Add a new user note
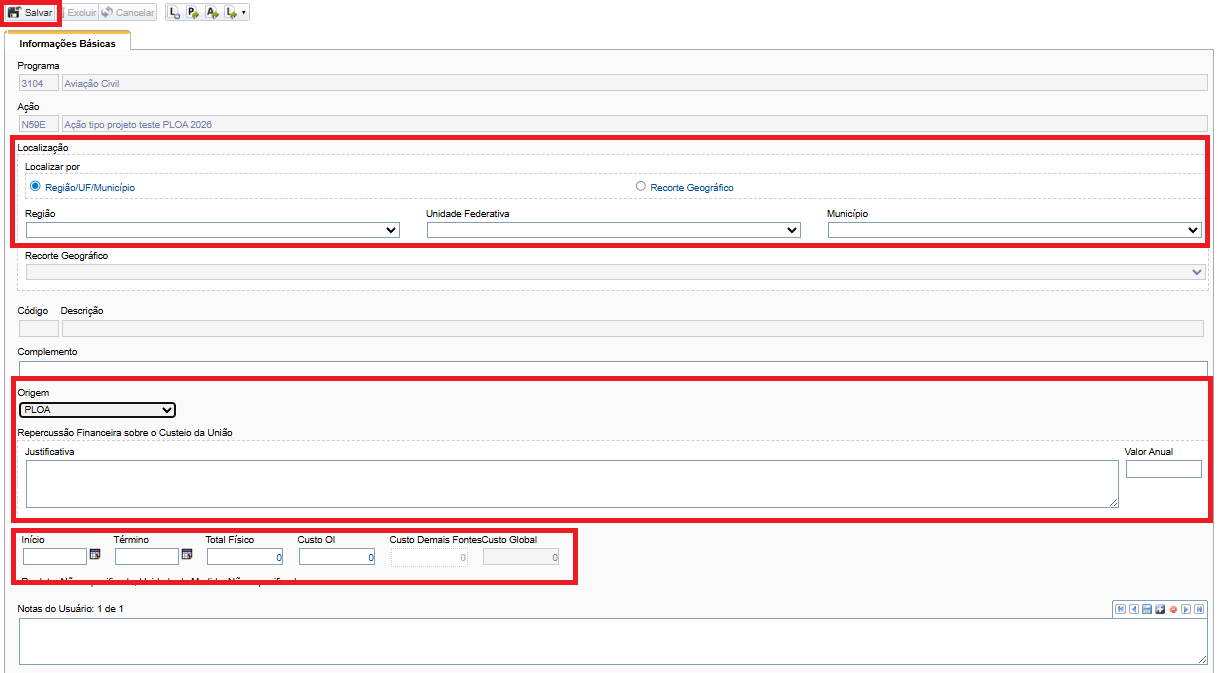Image resolution: width=1218 pixels, height=673 pixels. (1160, 609)
